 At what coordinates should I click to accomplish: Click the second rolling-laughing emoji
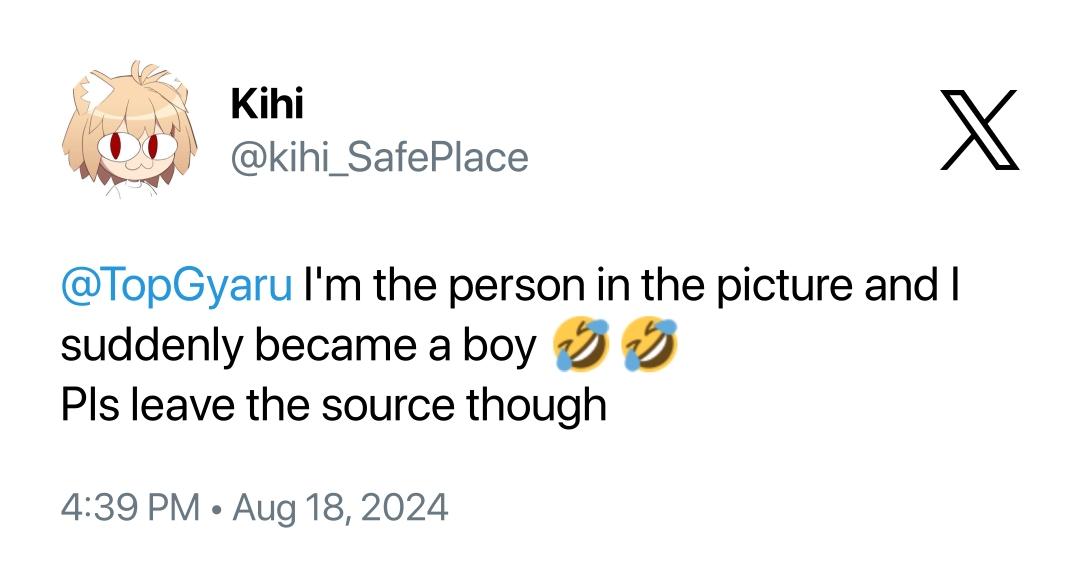pyautogui.click(x=650, y=344)
